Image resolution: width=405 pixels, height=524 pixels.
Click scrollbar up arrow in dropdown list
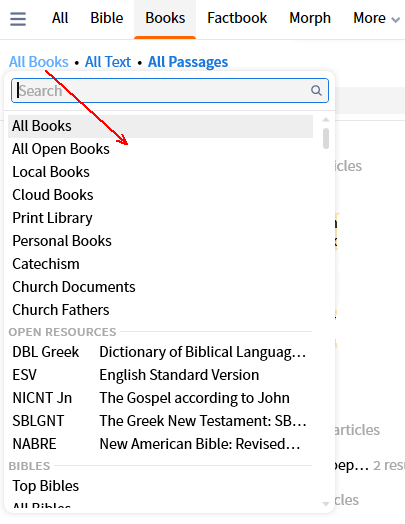(326, 120)
